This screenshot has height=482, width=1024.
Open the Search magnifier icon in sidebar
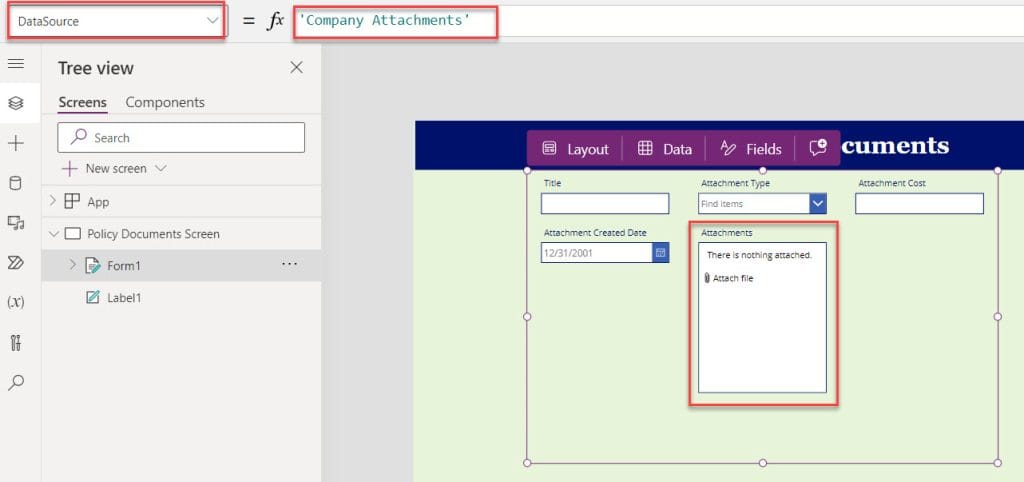point(16,382)
